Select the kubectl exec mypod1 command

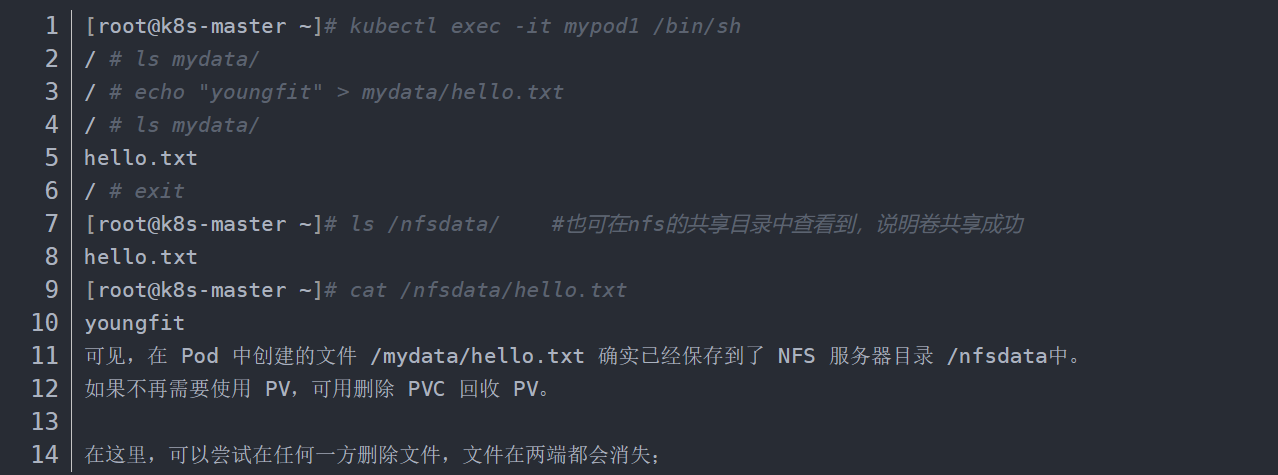point(545,26)
